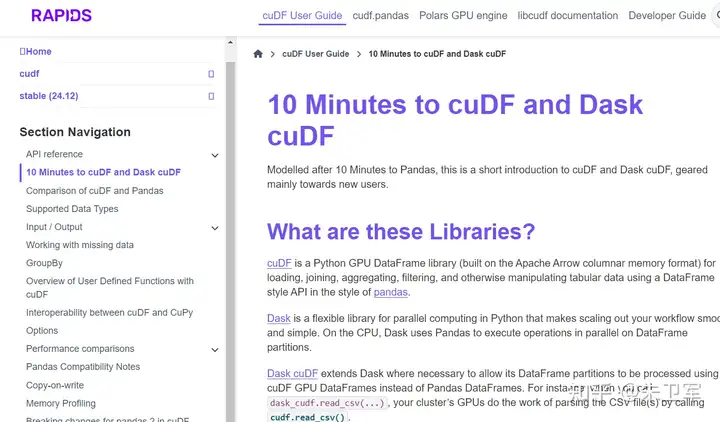
Task: Open API reference page
Action: (x=54, y=154)
